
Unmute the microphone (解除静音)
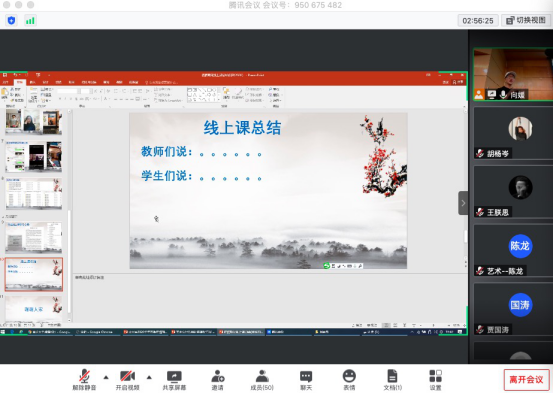click(x=84, y=380)
